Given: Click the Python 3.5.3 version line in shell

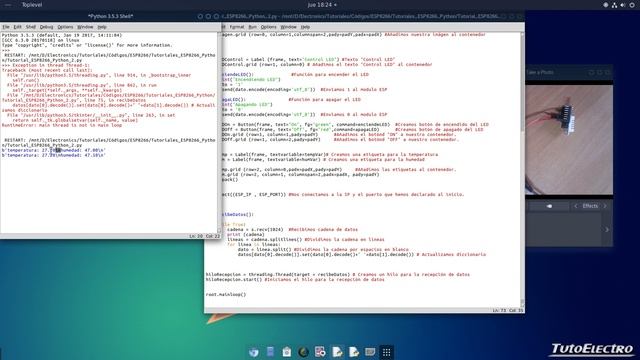Looking at the screenshot, I should (x=62, y=36).
